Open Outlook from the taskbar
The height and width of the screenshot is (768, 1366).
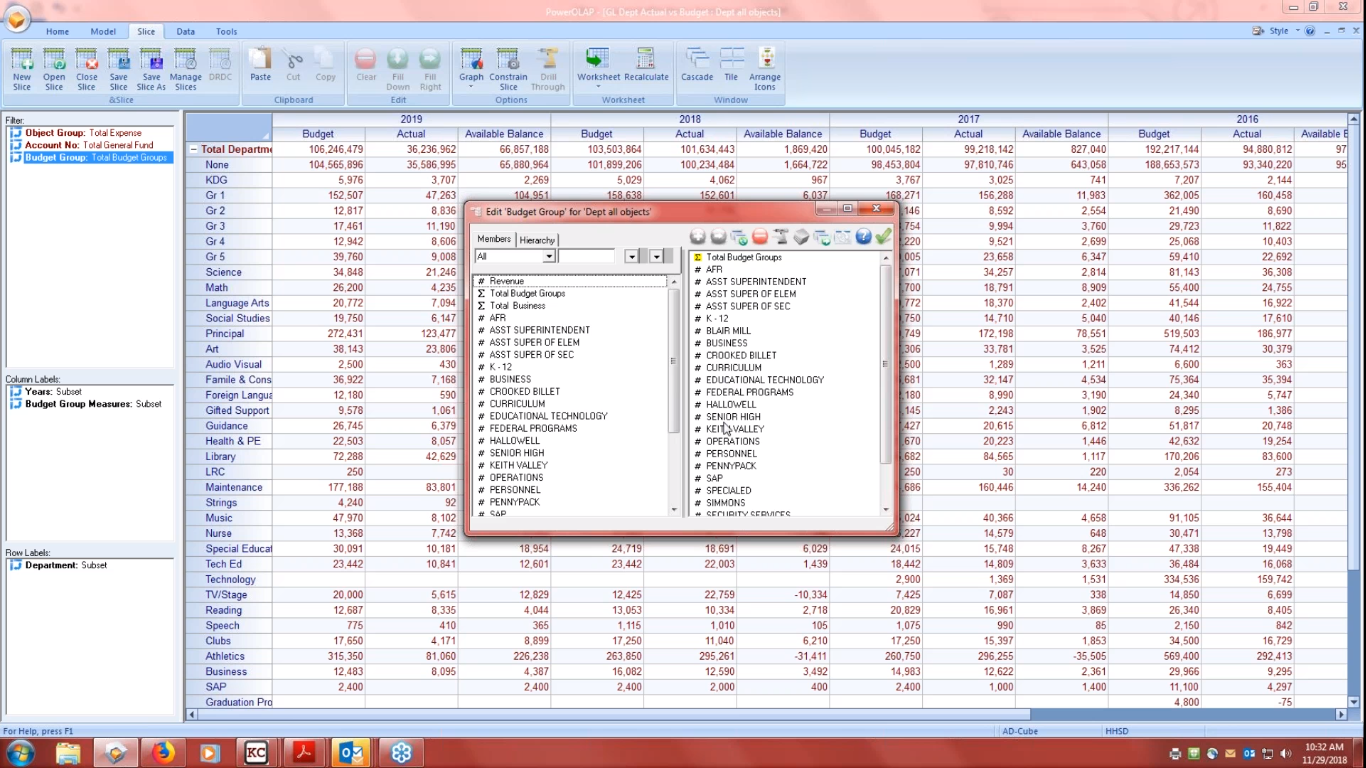(x=350, y=752)
